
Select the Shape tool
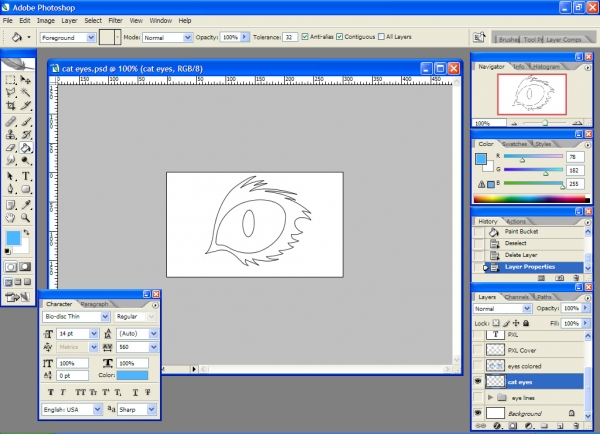point(25,189)
